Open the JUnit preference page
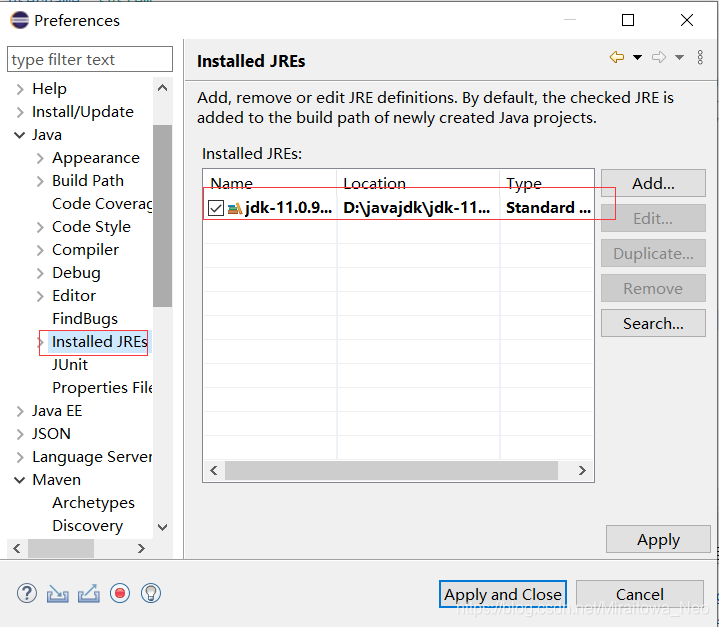 click(70, 365)
